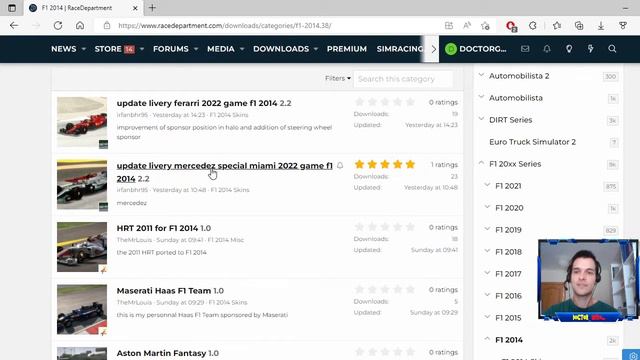Expand the Automobilista 2 category
Viewport: 640px width, 360px height.
click(x=481, y=75)
